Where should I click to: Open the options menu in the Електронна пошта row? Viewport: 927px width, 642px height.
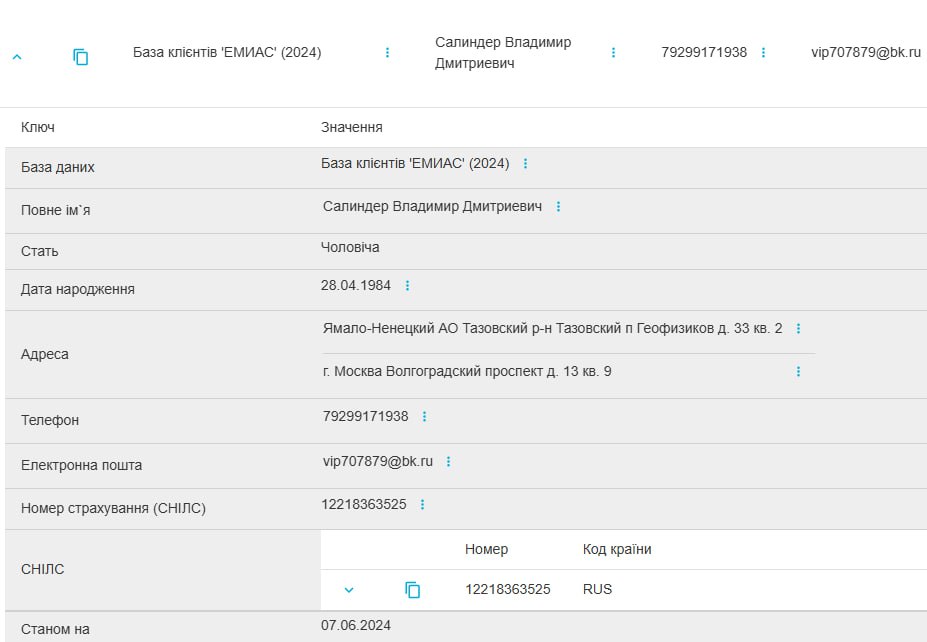pyautogui.click(x=448, y=462)
